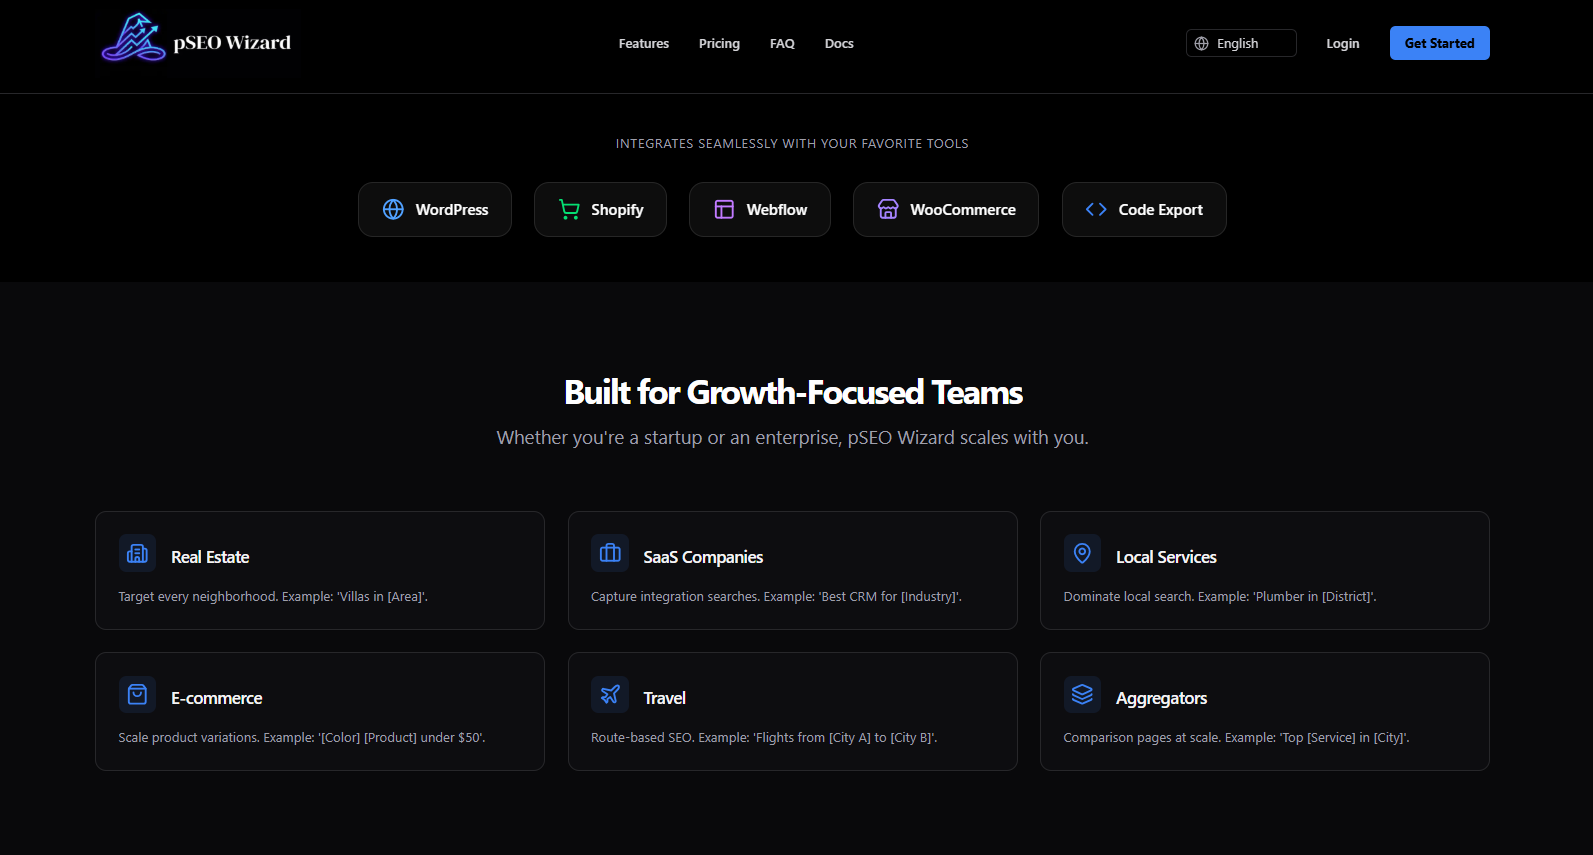Click the Travel airplane icon

tap(610, 695)
